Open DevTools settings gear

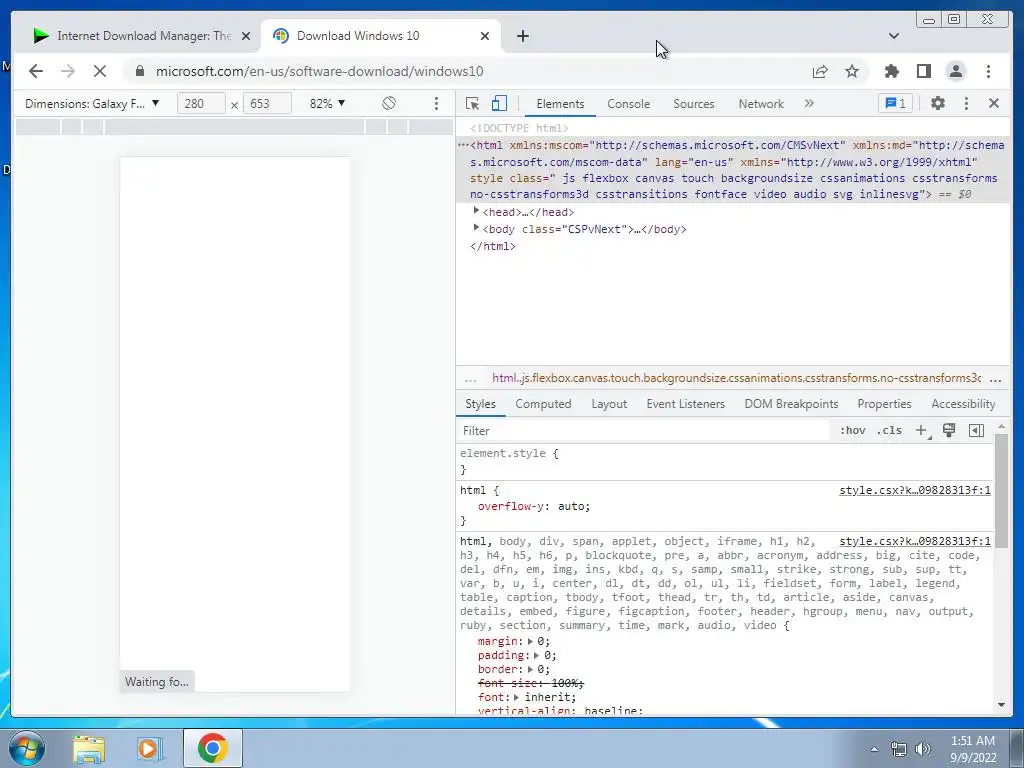[x=938, y=103]
